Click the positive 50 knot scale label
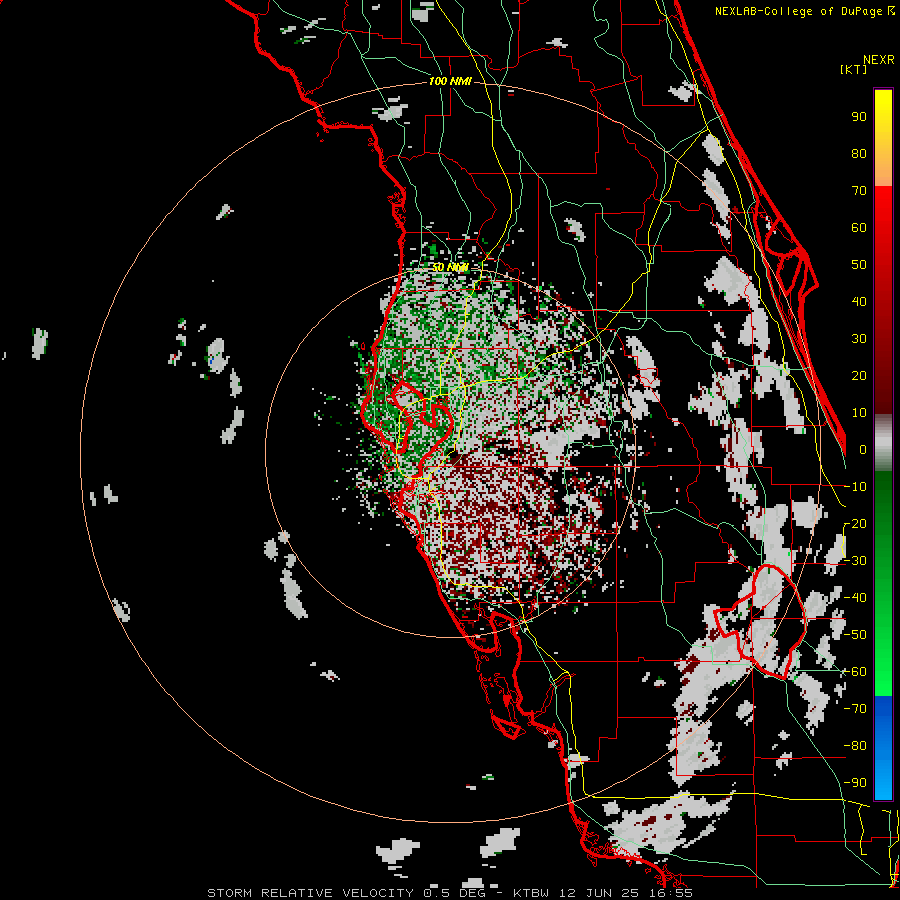This screenshot has height=900, width=900. [859, 265]
